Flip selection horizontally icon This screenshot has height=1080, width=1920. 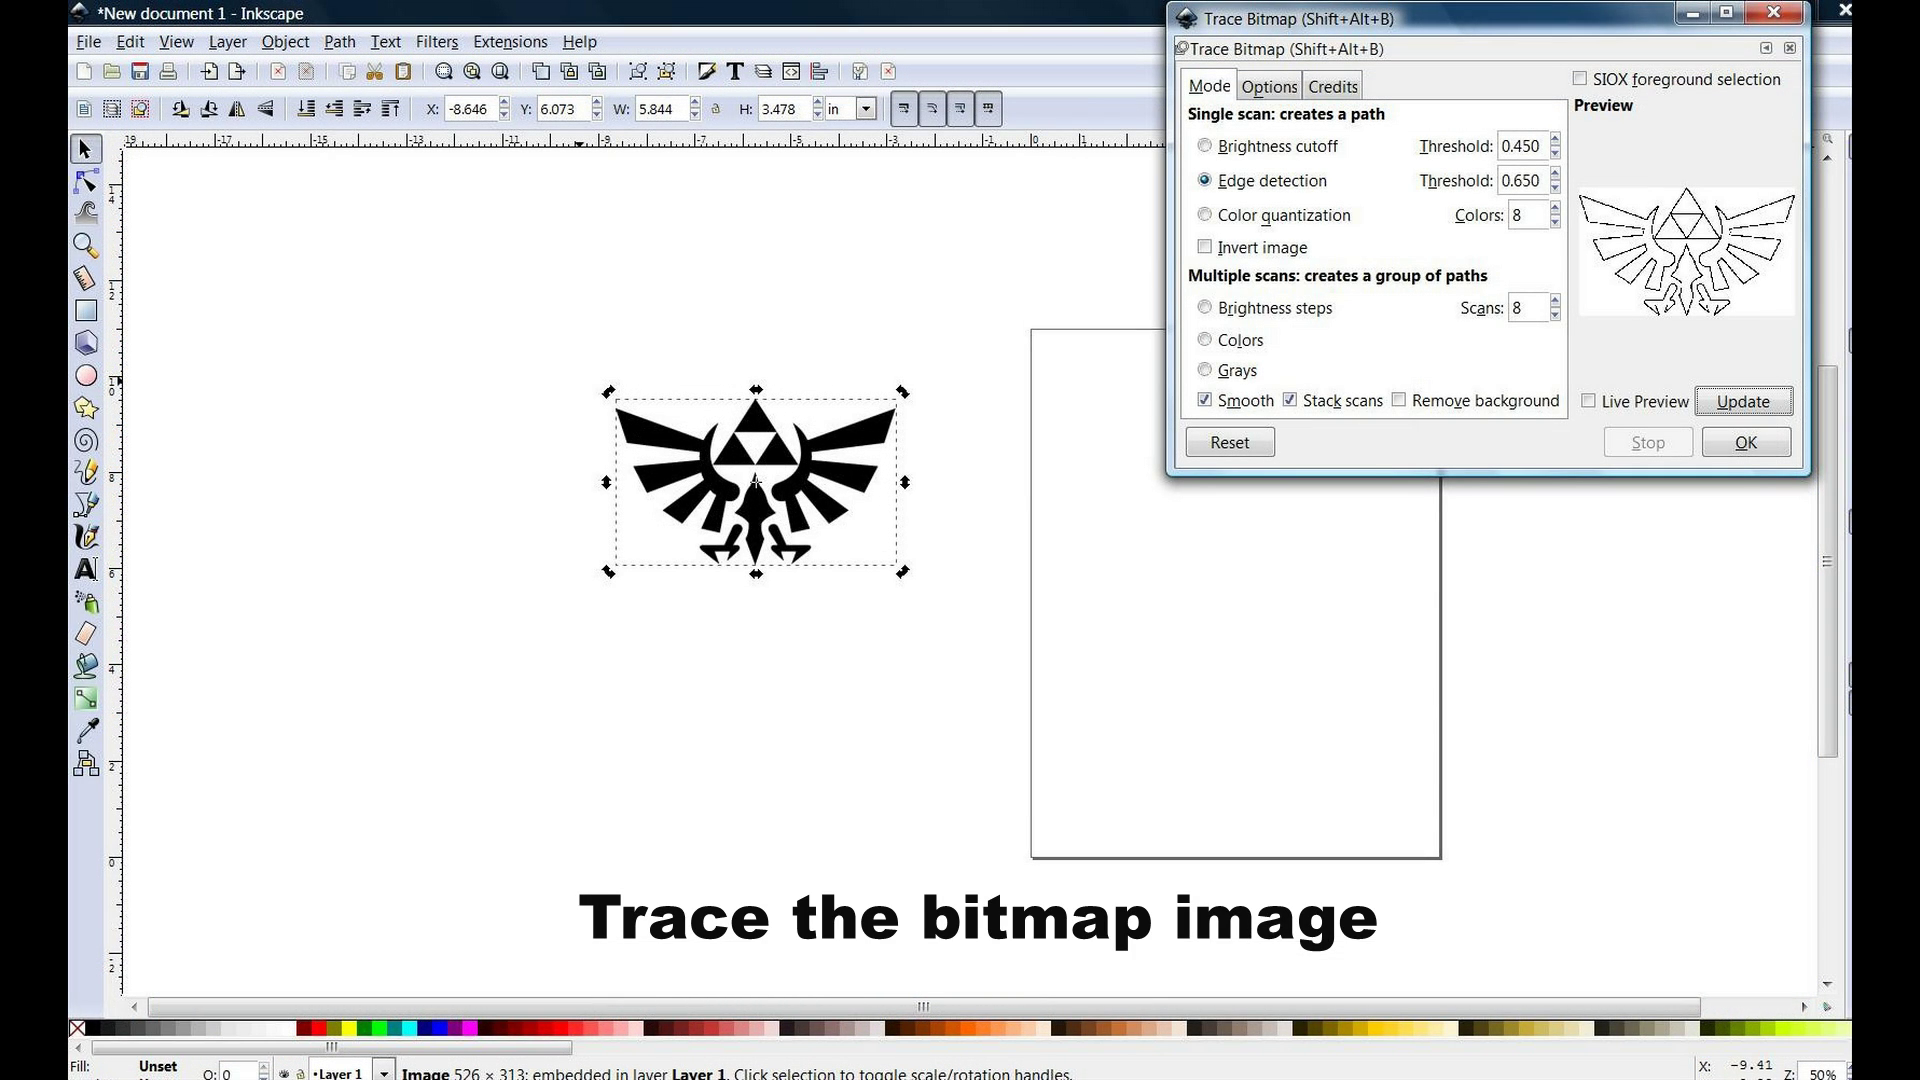(237, 109)
